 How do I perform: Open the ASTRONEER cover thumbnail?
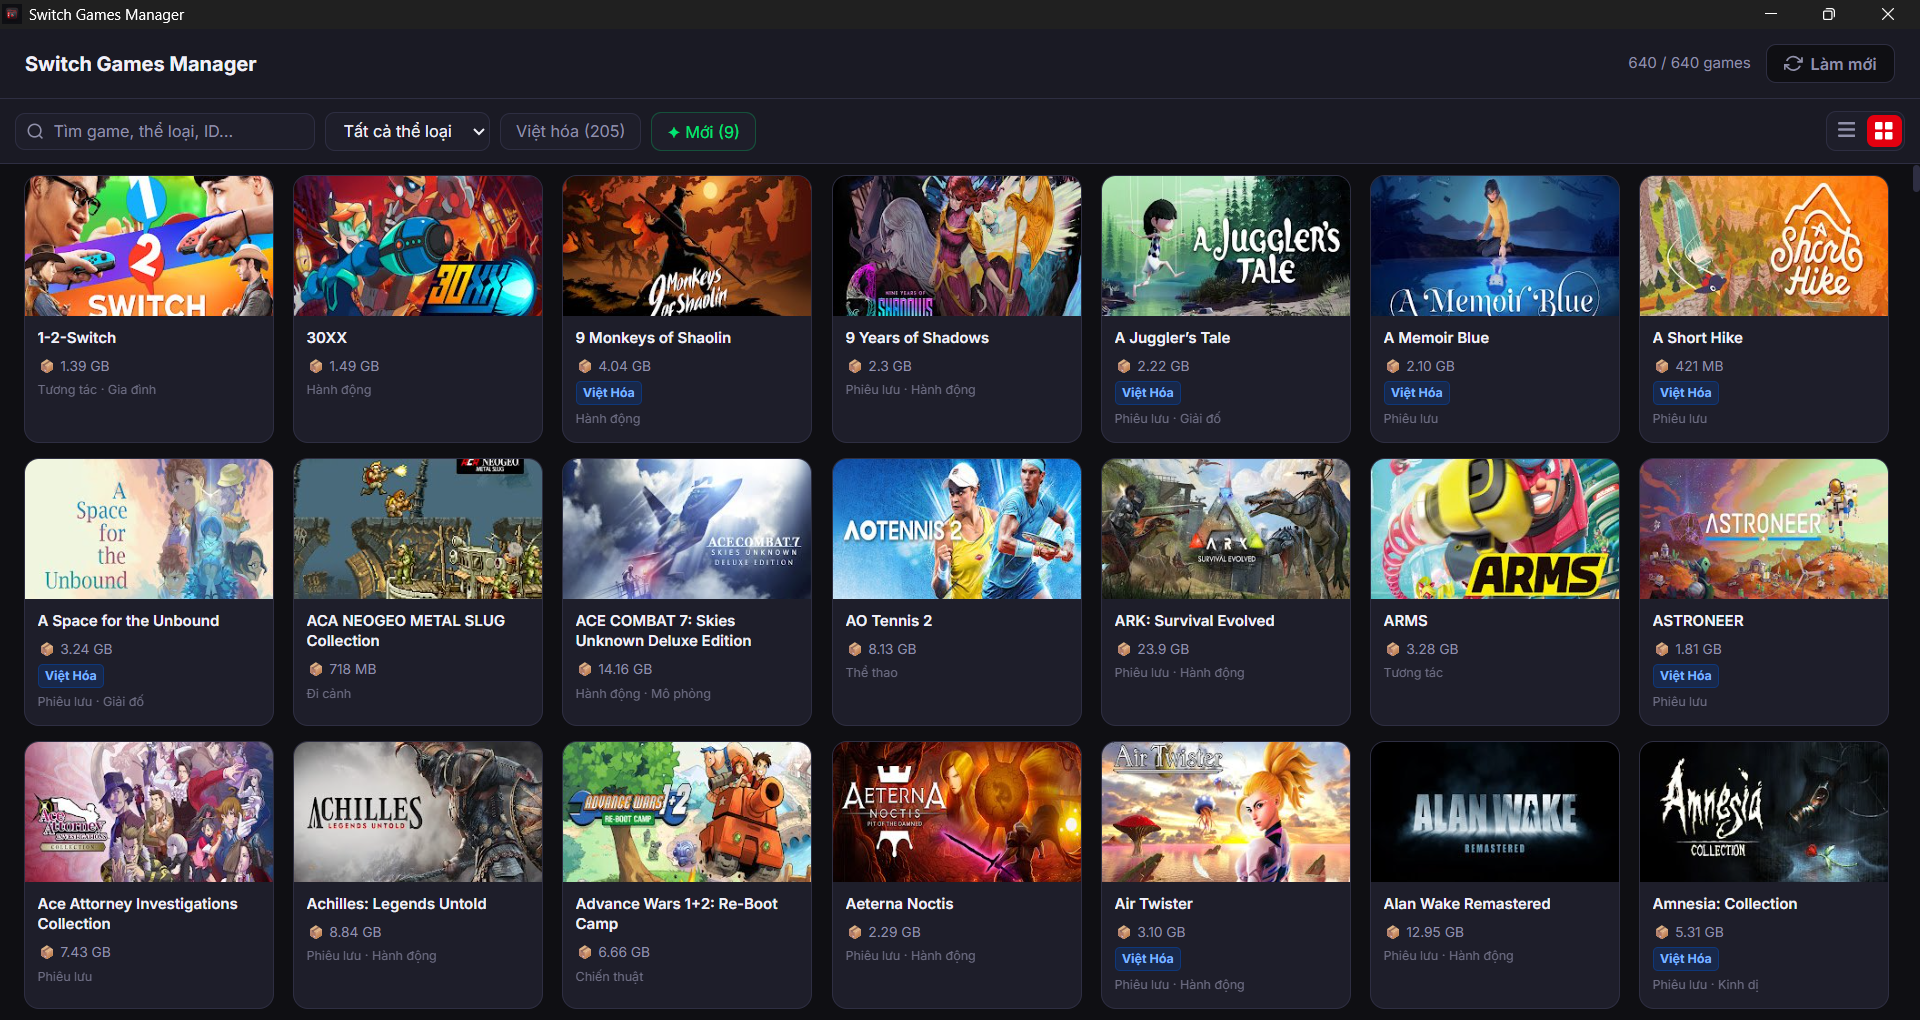click(x=1764, y=529)
